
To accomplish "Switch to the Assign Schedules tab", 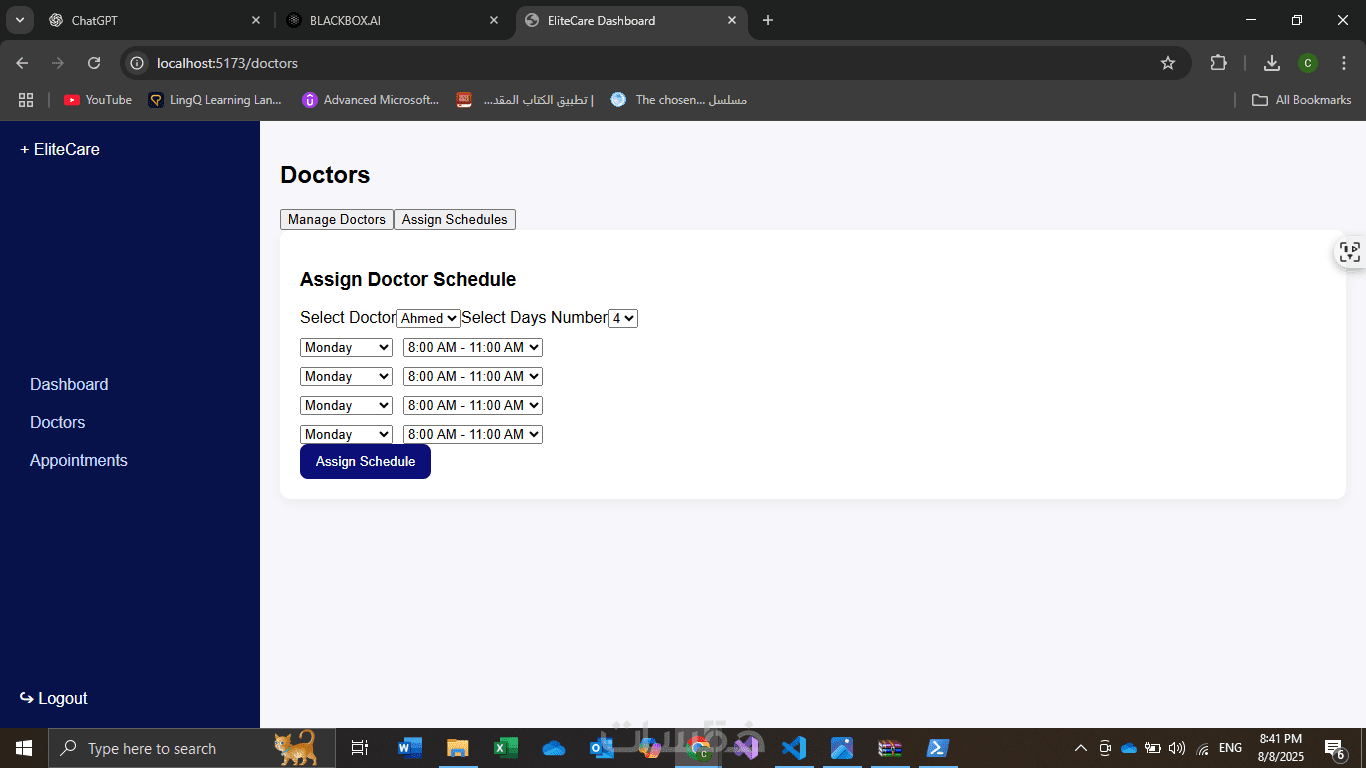I will pos(455,219).
